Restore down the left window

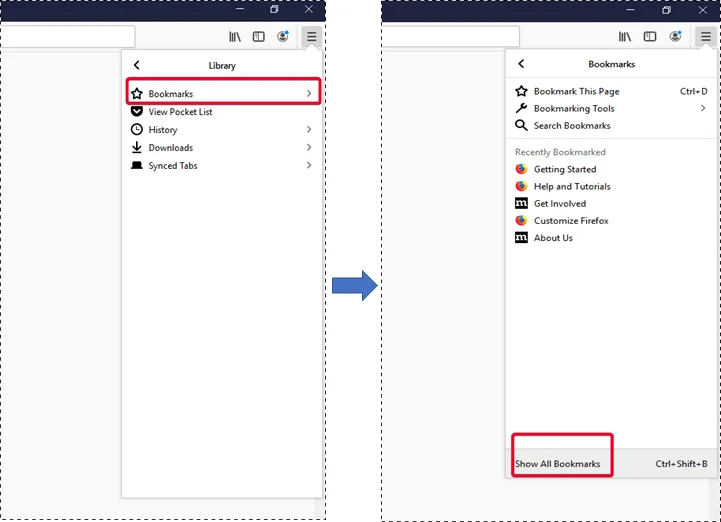(x=275, y=9)
